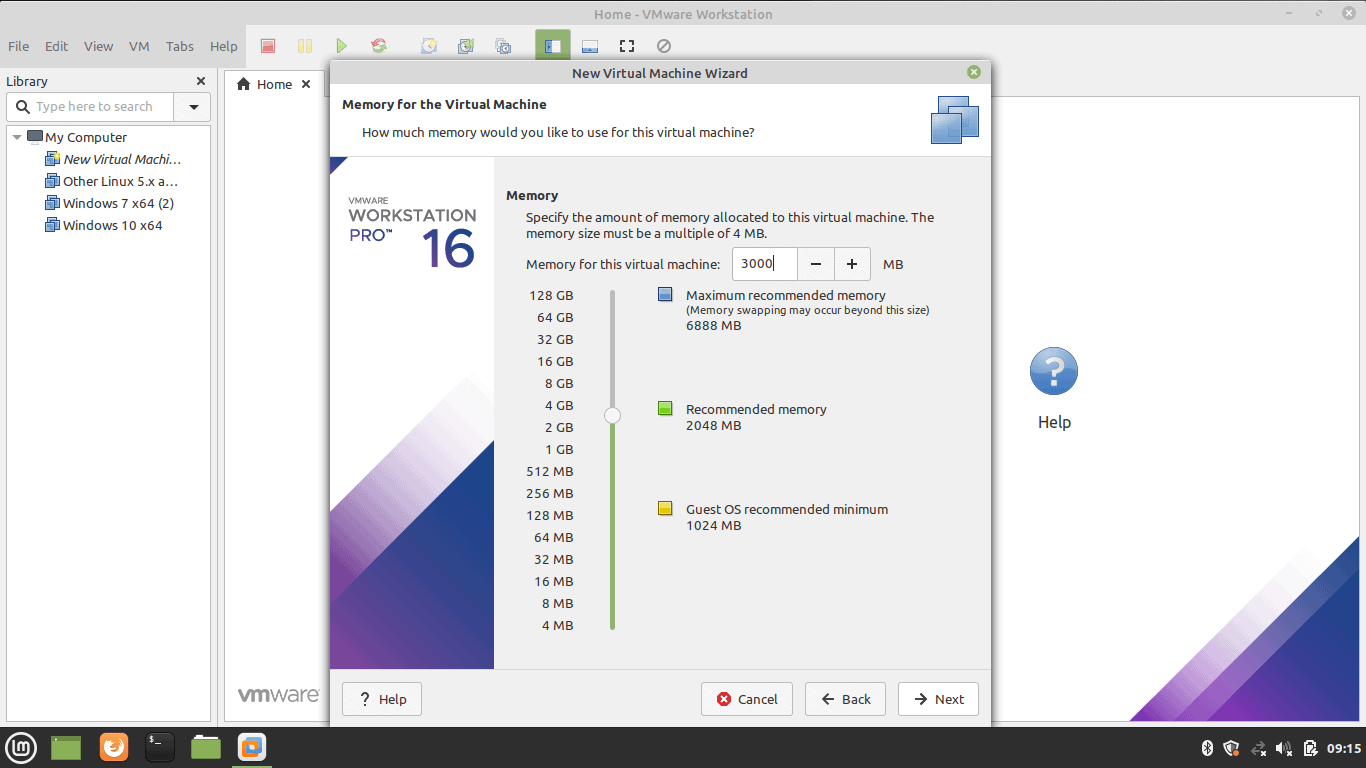This screenshot has width=1366, height=768.
Task: Click the wizard's stacked windows header icon
Action: coord(955,120)
